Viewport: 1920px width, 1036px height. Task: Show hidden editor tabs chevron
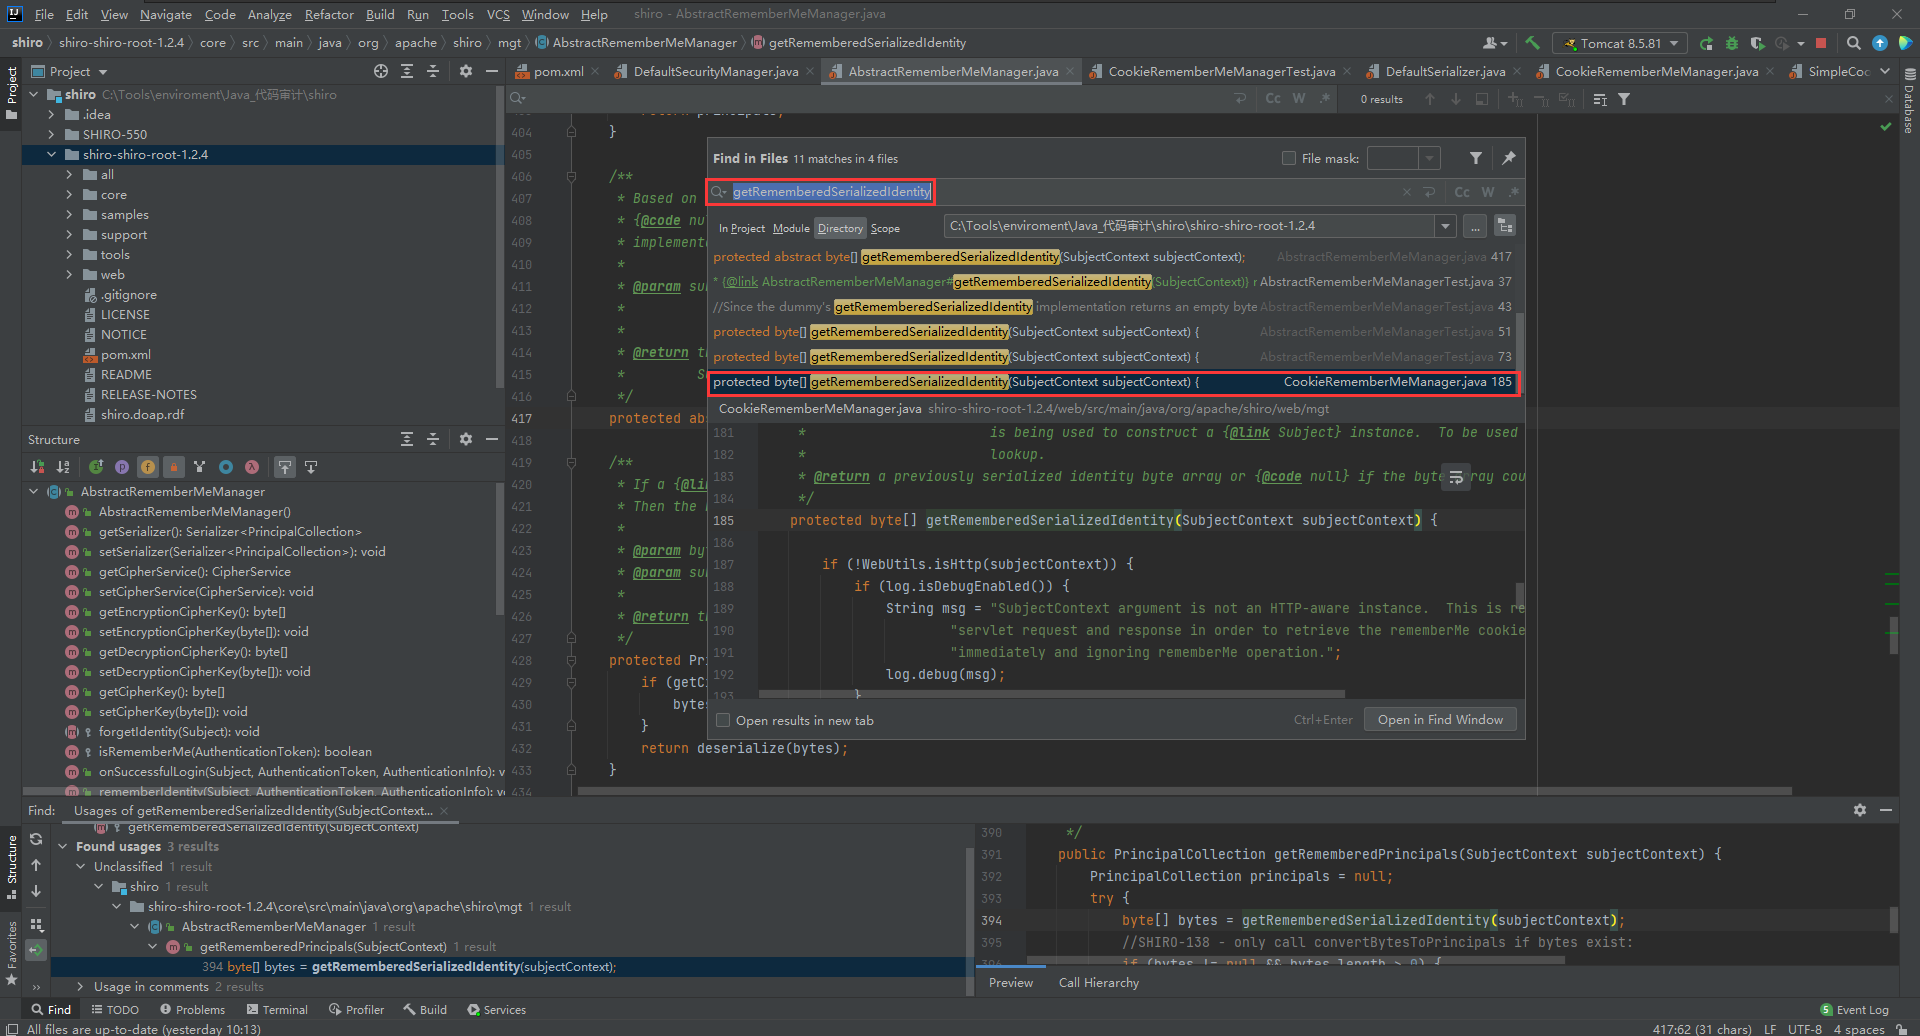(1885, 71)
